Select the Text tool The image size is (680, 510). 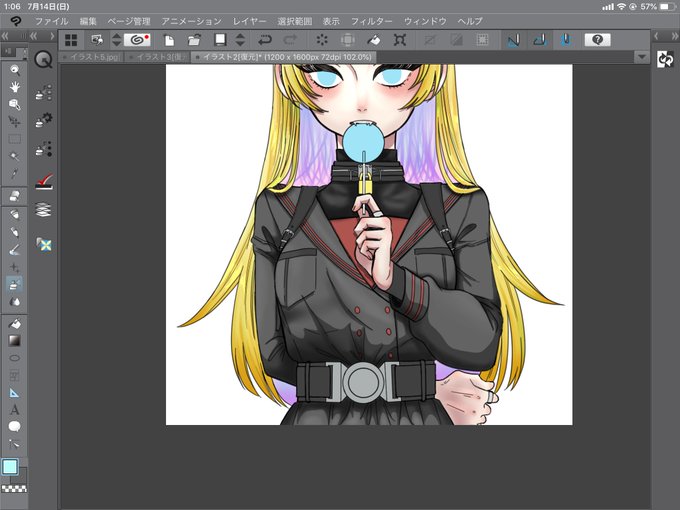tap(15, 410)
